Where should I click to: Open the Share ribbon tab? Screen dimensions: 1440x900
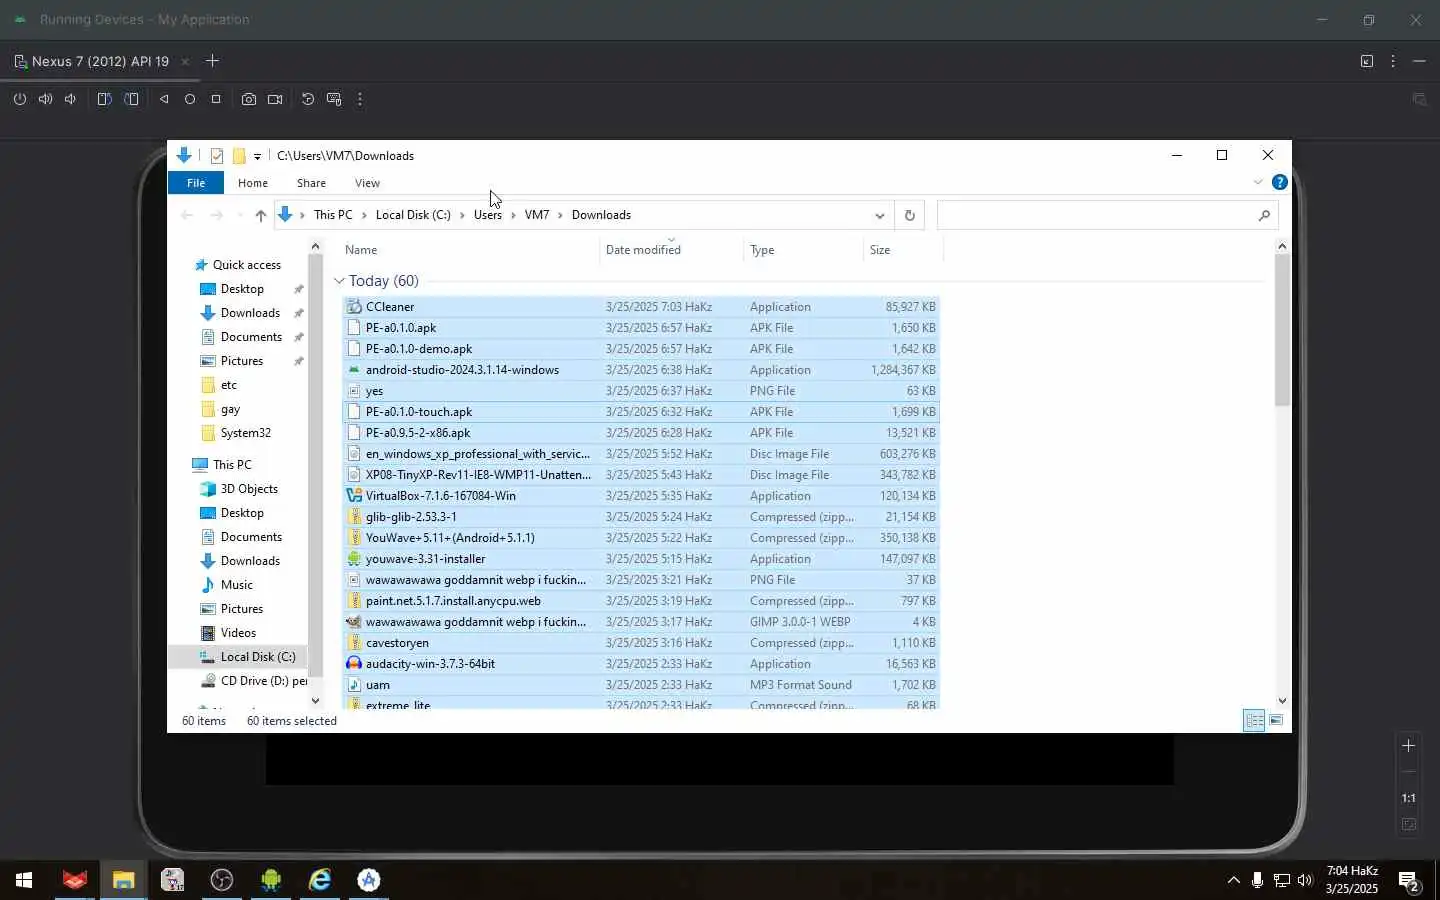[311, 183]
